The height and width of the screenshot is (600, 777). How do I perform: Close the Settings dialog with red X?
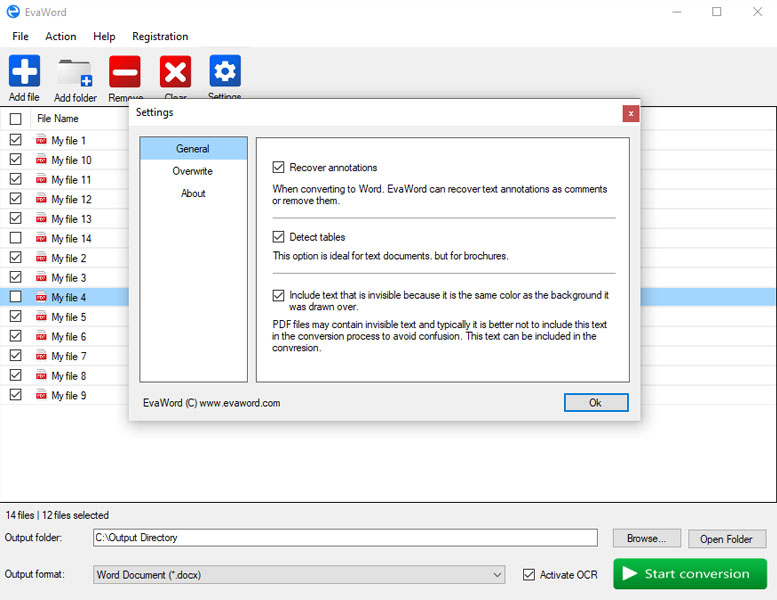click(631, 113)
